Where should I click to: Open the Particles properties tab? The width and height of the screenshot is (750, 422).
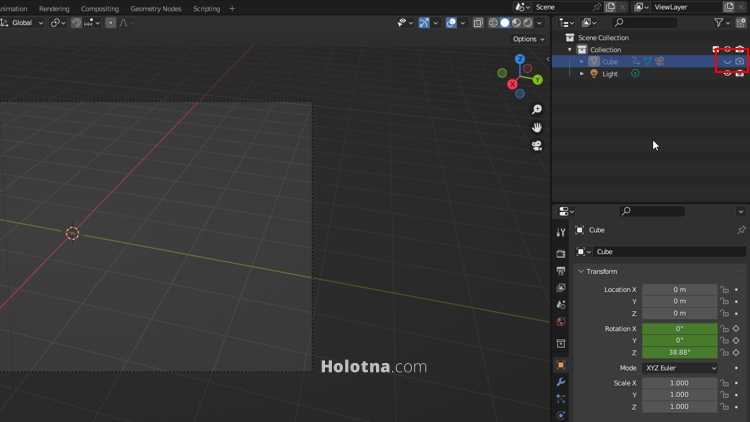(561, 399)
